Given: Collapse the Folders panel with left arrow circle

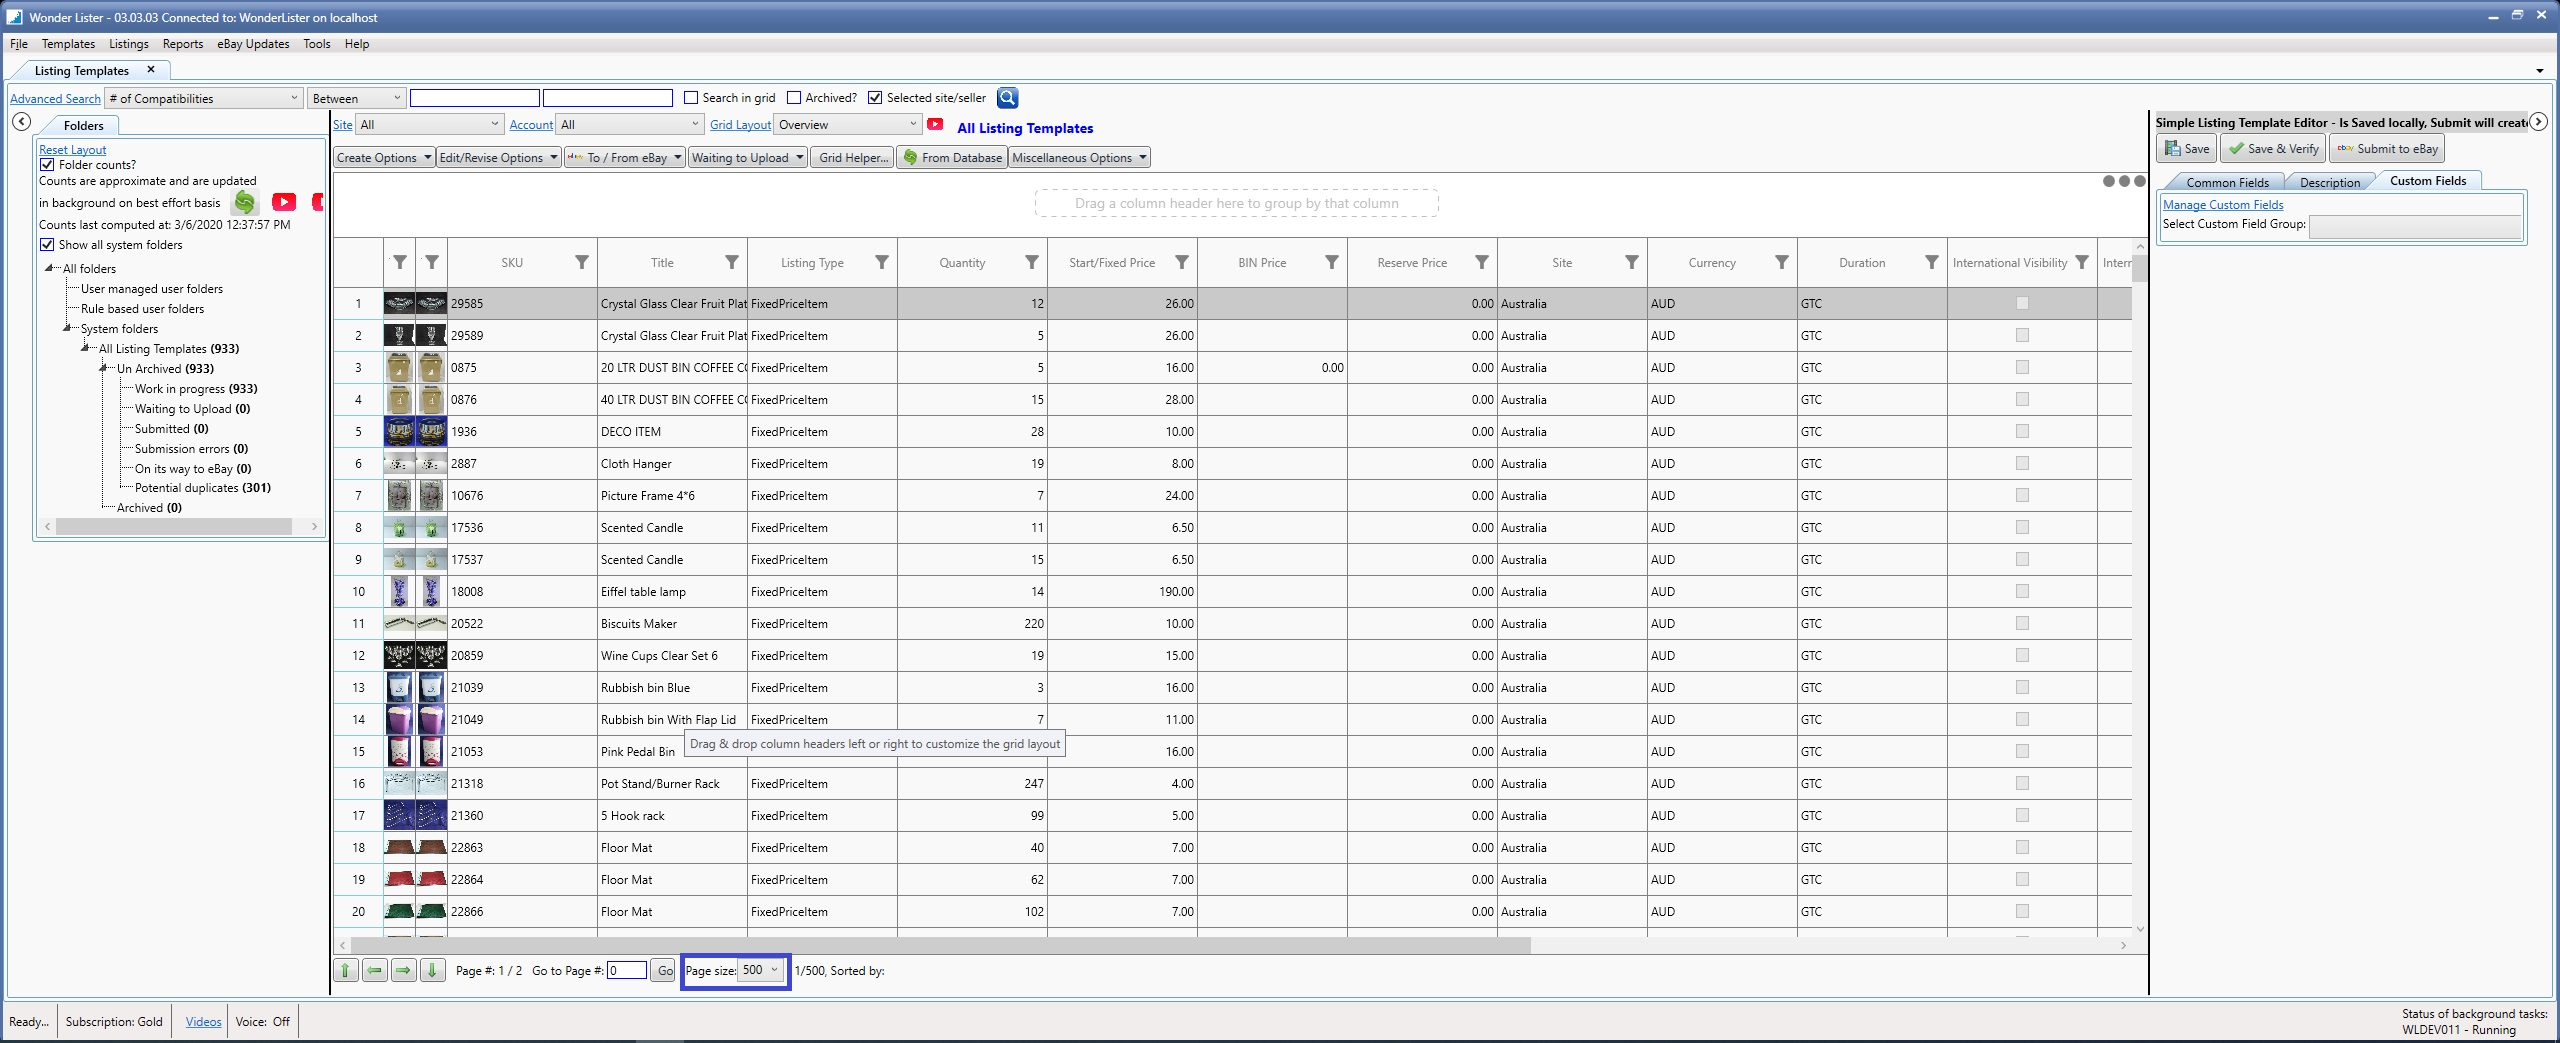Looking at the screenshot, I should pos(21,121).
